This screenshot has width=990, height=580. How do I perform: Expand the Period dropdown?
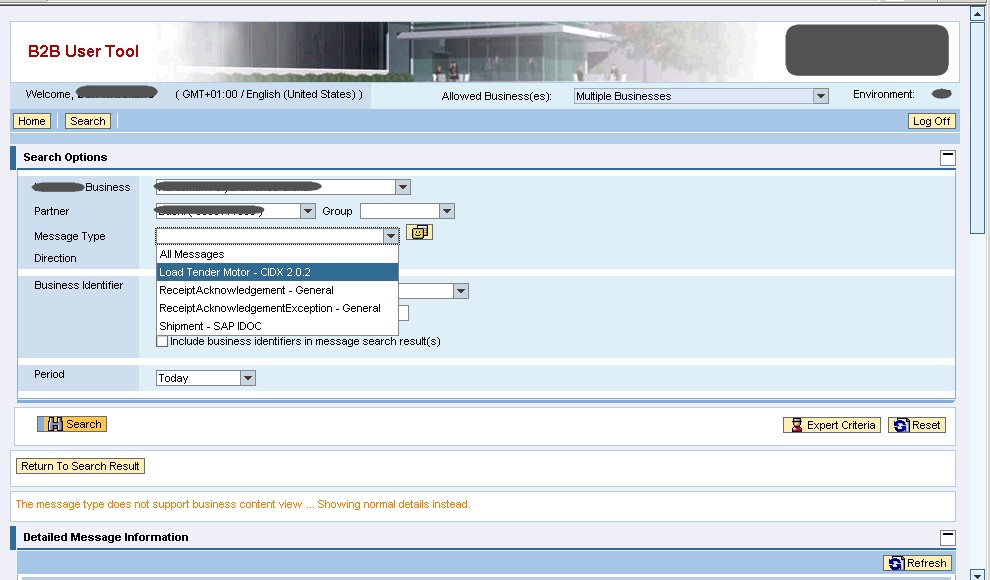[248, 378]
